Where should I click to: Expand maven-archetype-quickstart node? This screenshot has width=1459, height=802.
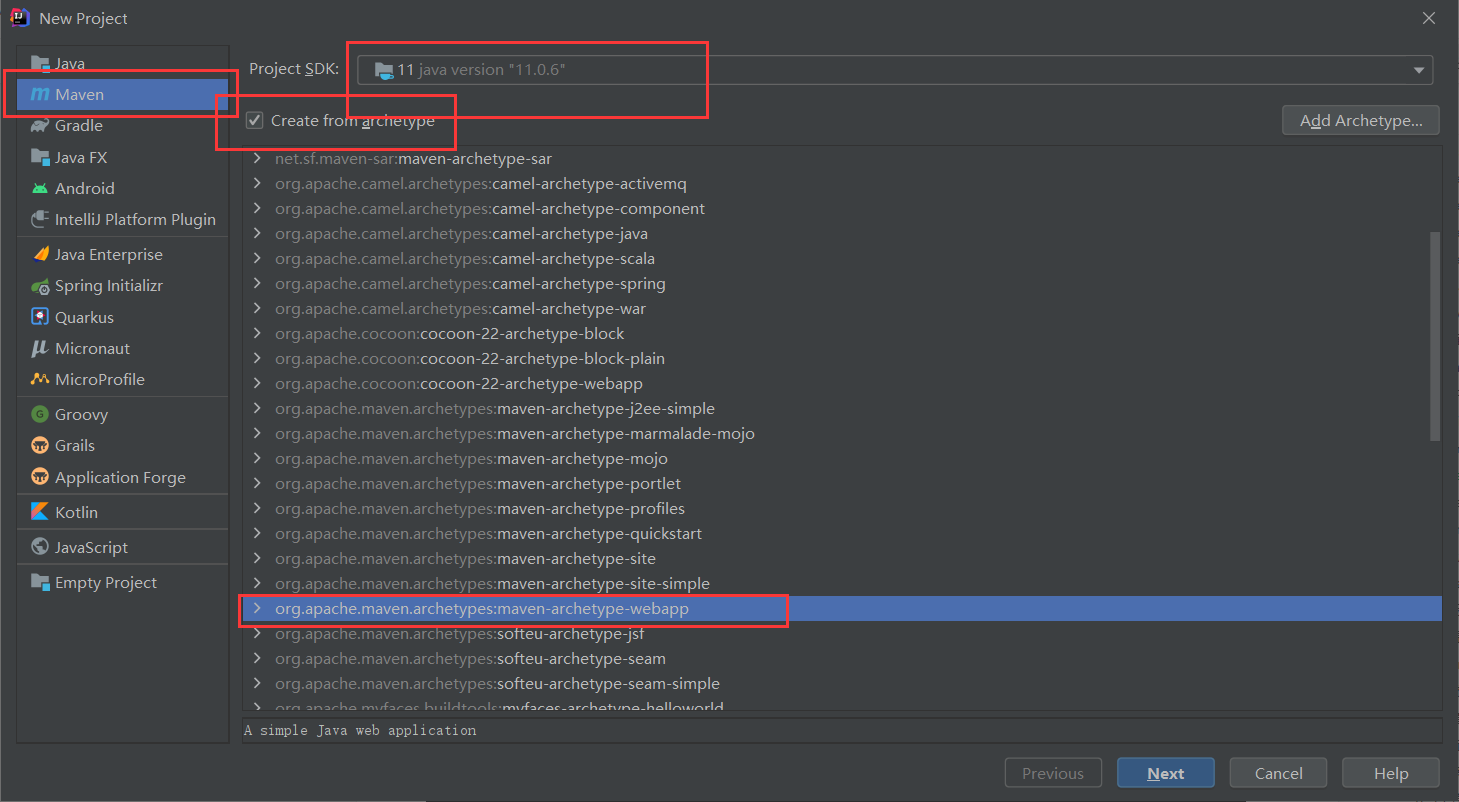(257, 533)
